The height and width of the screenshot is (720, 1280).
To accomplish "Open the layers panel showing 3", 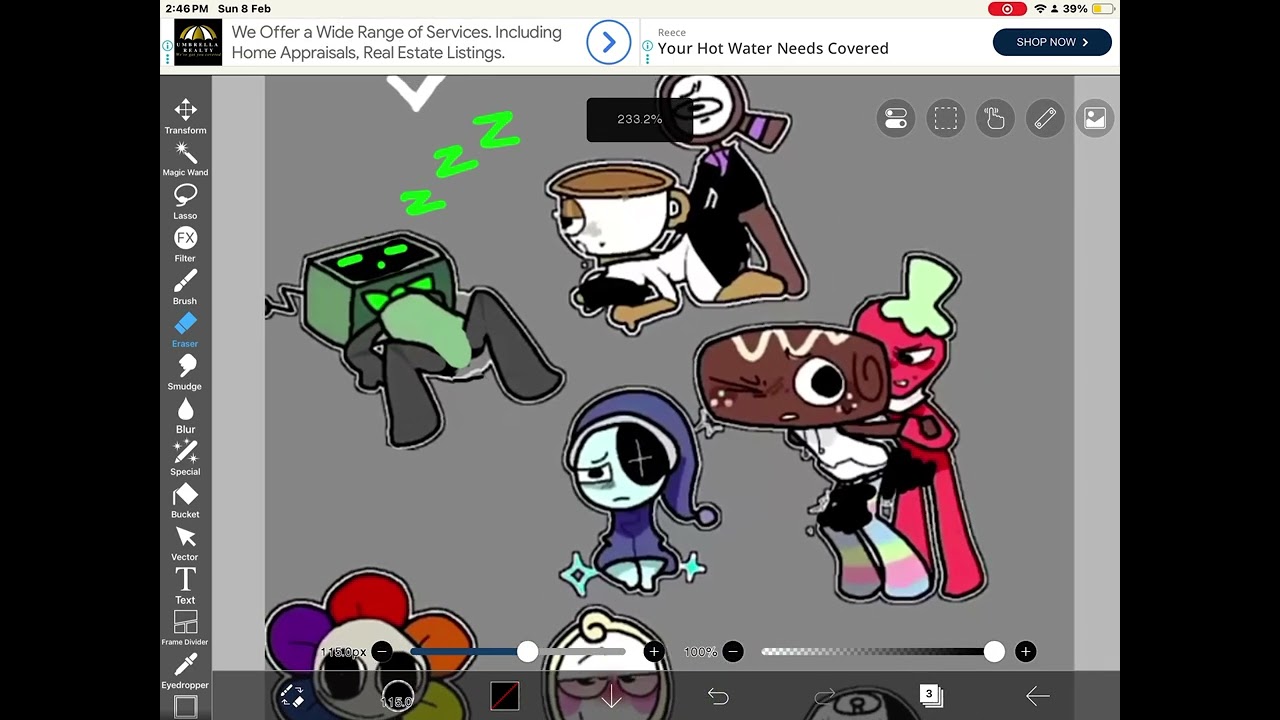I will tap(931, 695).
